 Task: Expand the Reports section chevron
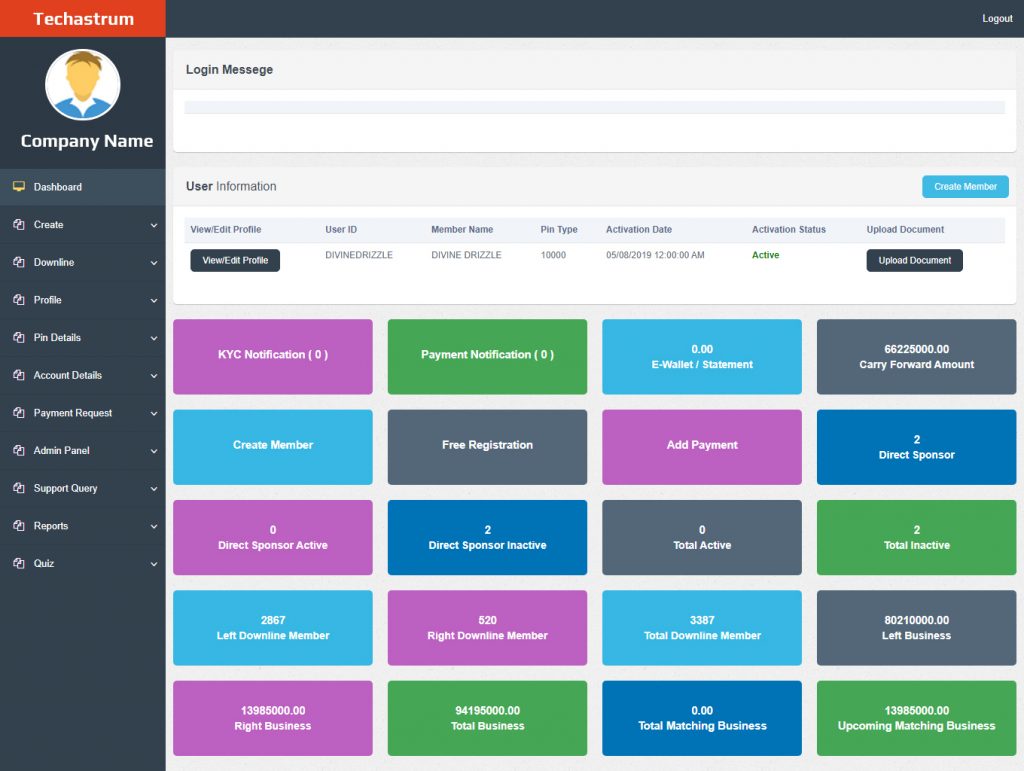pos(153,527)
